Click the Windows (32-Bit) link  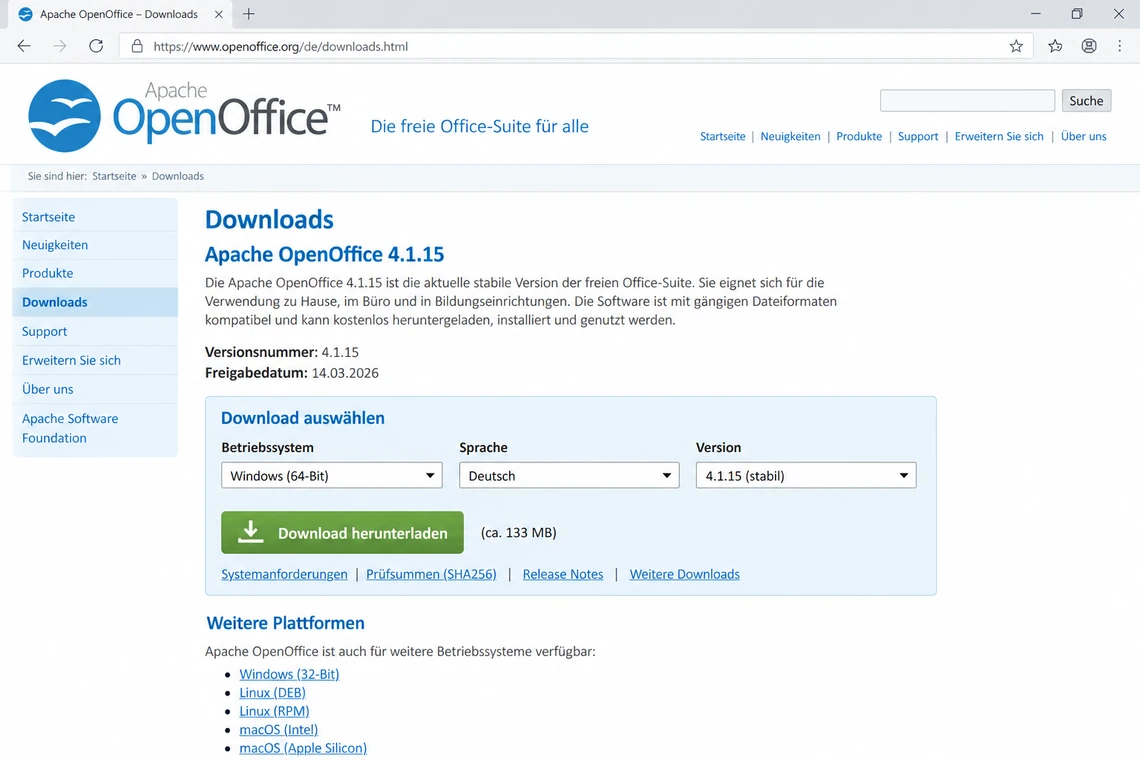pyautogui.click(x=289, y=674)
